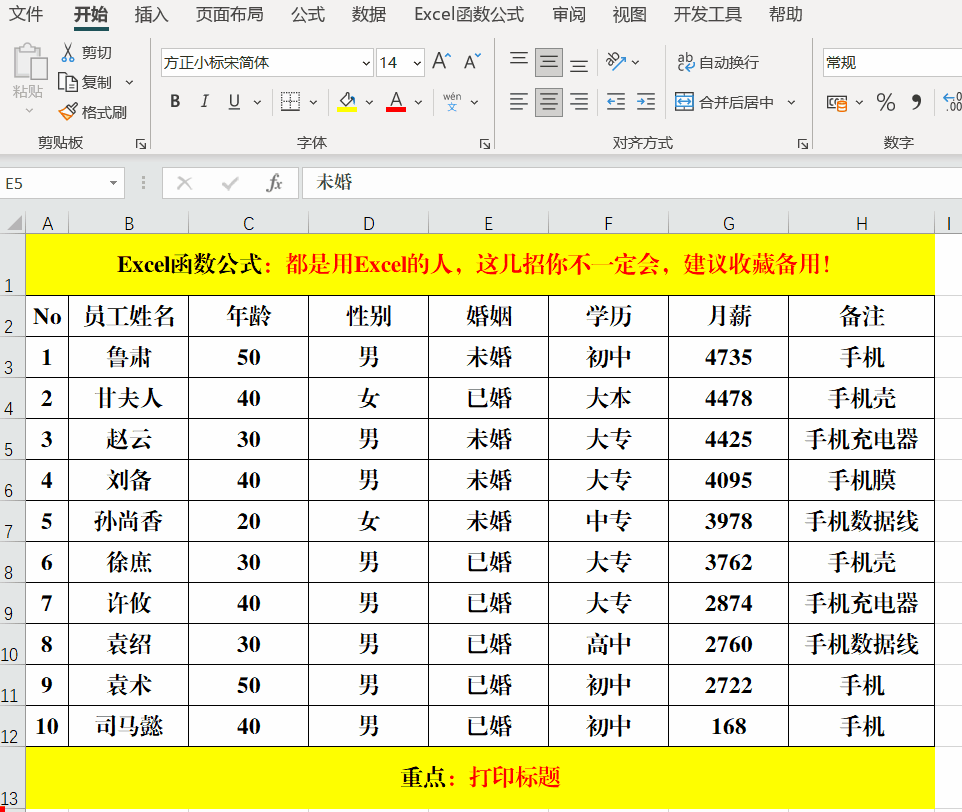Screen dimensions: 962x812
Task: Decrease the indent
Action: (616, 102)
